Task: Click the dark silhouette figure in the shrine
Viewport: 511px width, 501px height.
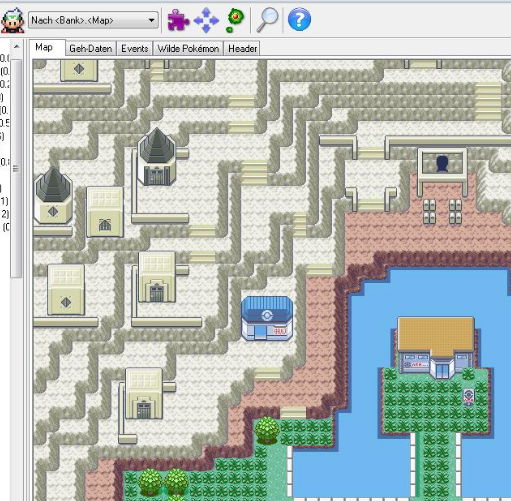Action: click(442, 164)
